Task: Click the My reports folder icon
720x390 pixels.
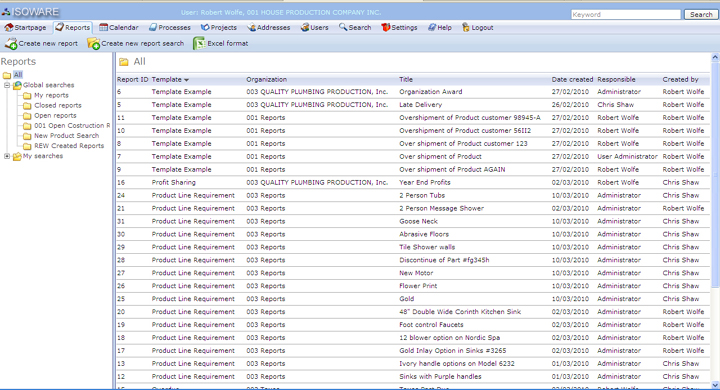Action: pyautogui.click(x=27, y=95)
